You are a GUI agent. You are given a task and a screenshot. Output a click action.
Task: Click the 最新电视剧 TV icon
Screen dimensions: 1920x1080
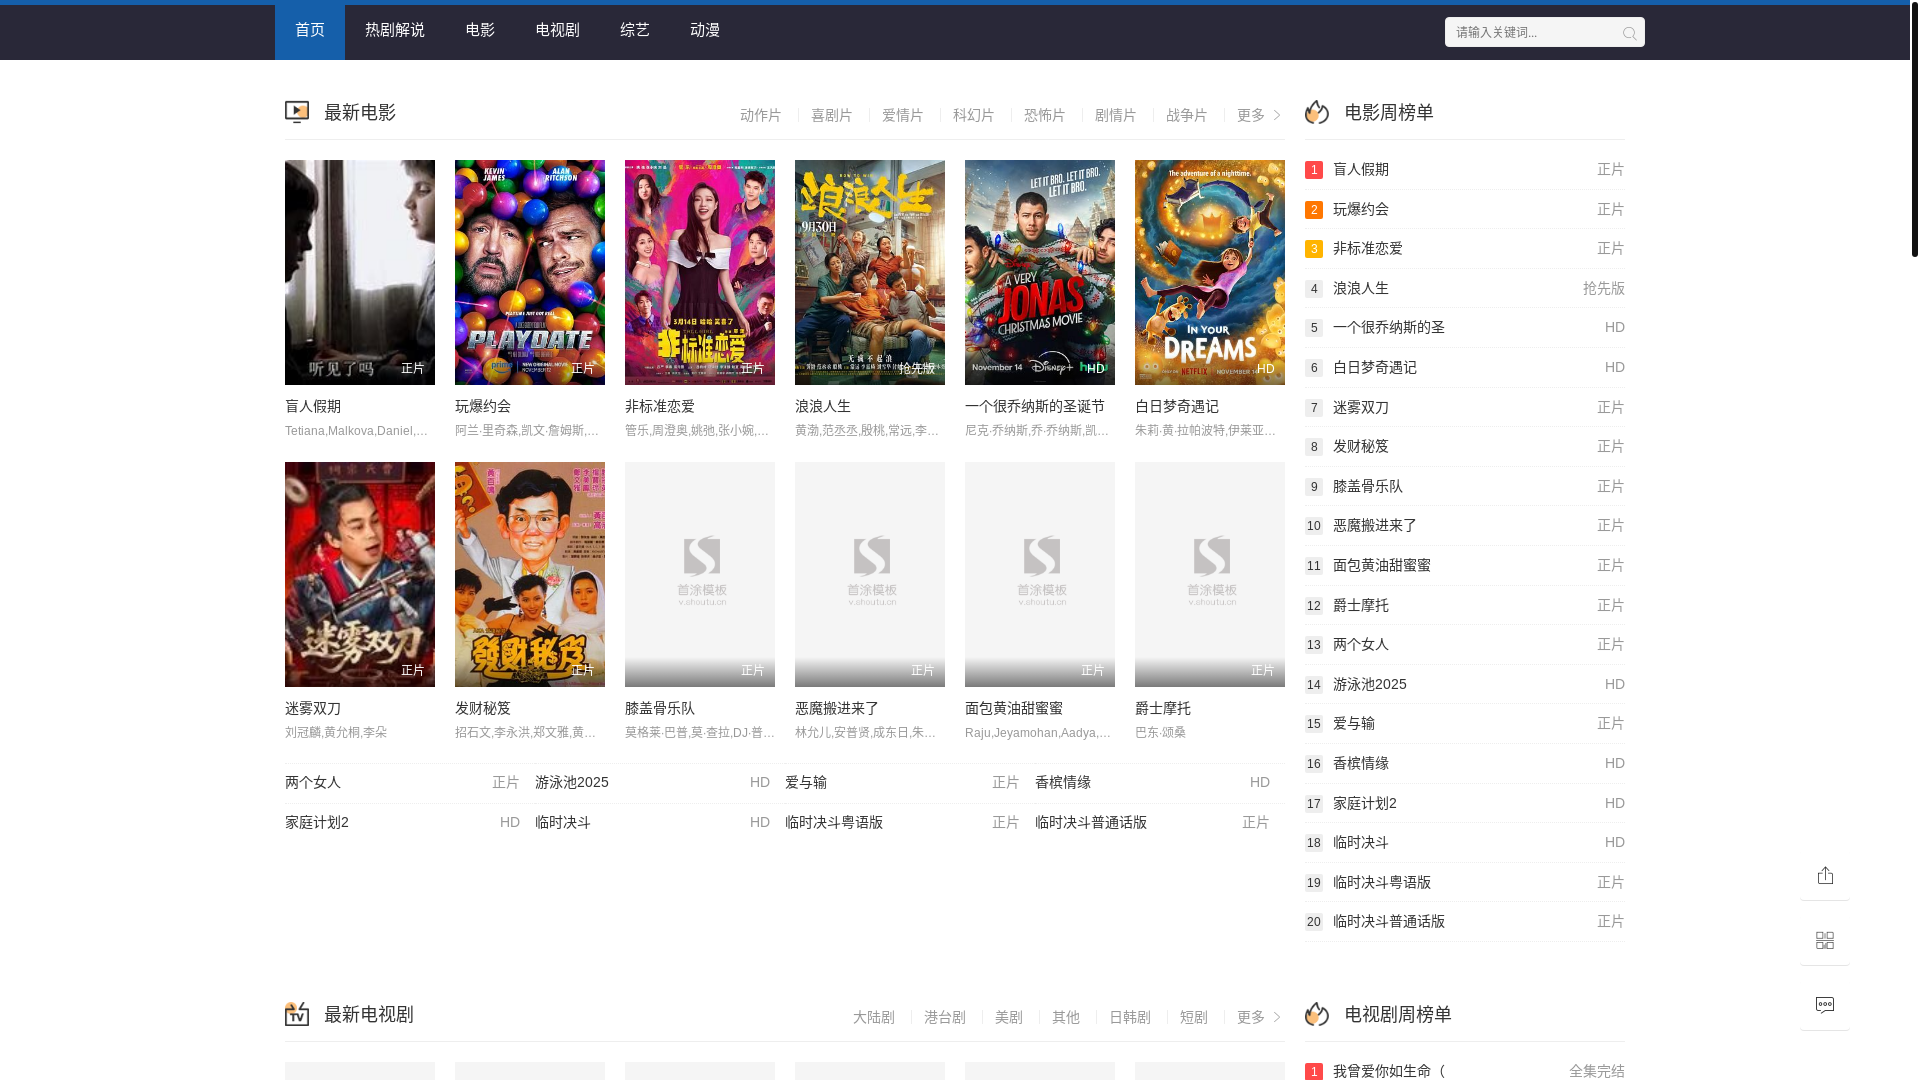coord(297,1014)
